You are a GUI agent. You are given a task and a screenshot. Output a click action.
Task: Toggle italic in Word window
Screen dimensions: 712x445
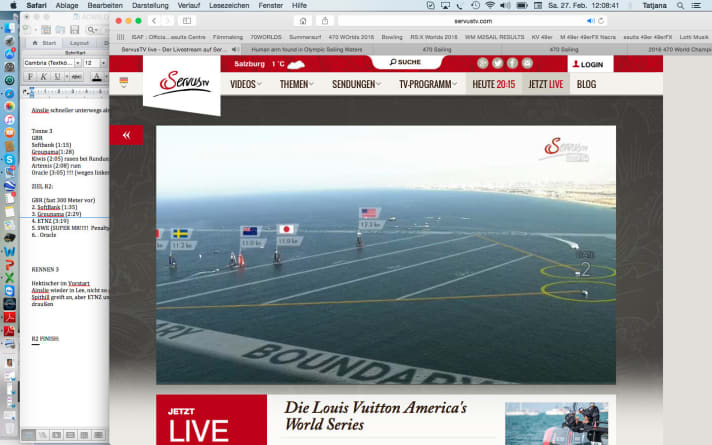(x=44, y=77)
